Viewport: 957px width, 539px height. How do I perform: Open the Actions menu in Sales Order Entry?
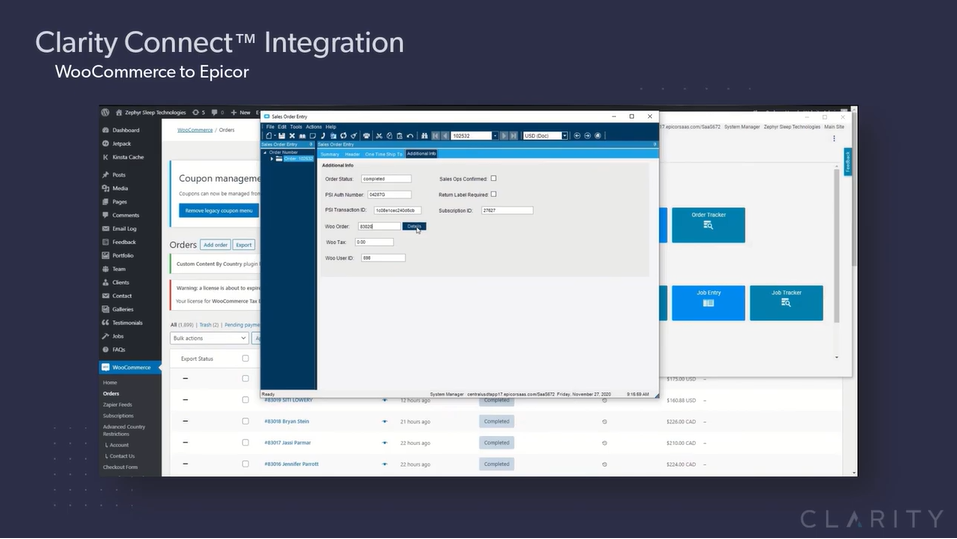[314, 126]
